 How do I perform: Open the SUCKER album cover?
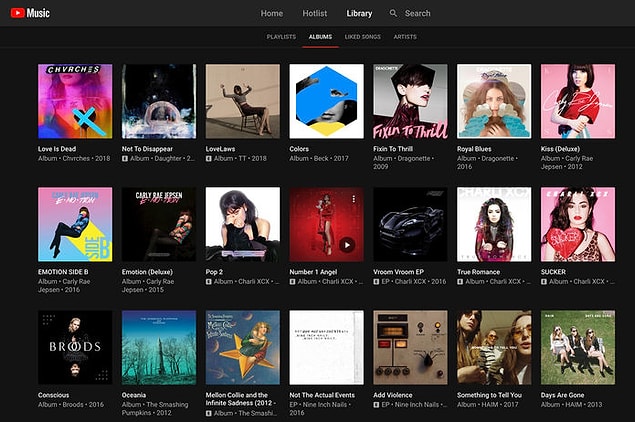pyautogui.click(x=578, y=224)
